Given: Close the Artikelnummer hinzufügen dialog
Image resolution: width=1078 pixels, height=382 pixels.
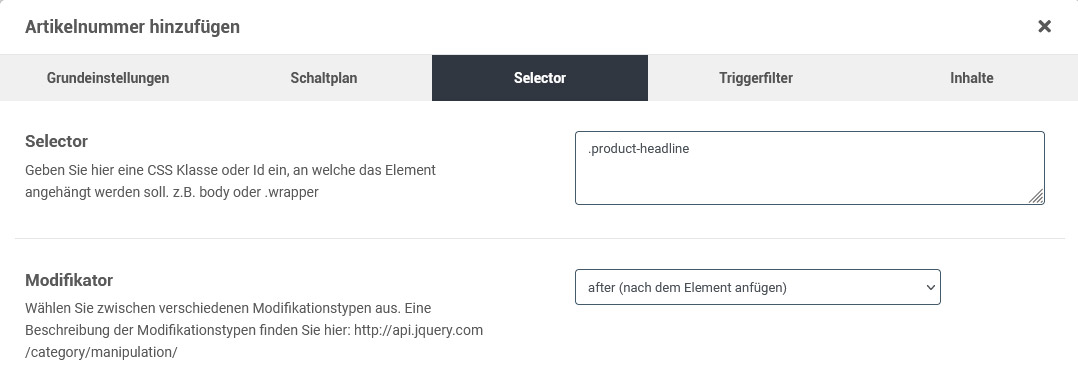Looking at the screenshot, I should pyautogui.click(x=1044, y=27).
